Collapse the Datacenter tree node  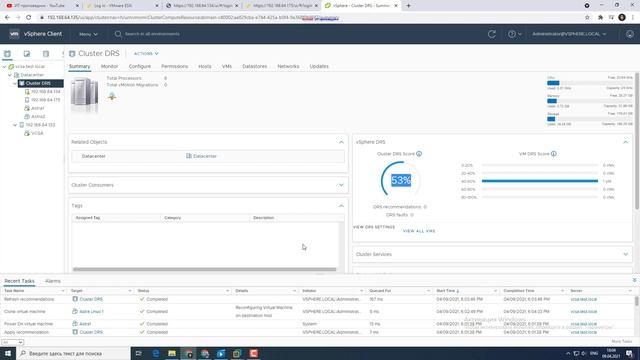pyautogui.click(x=10, y=75)
